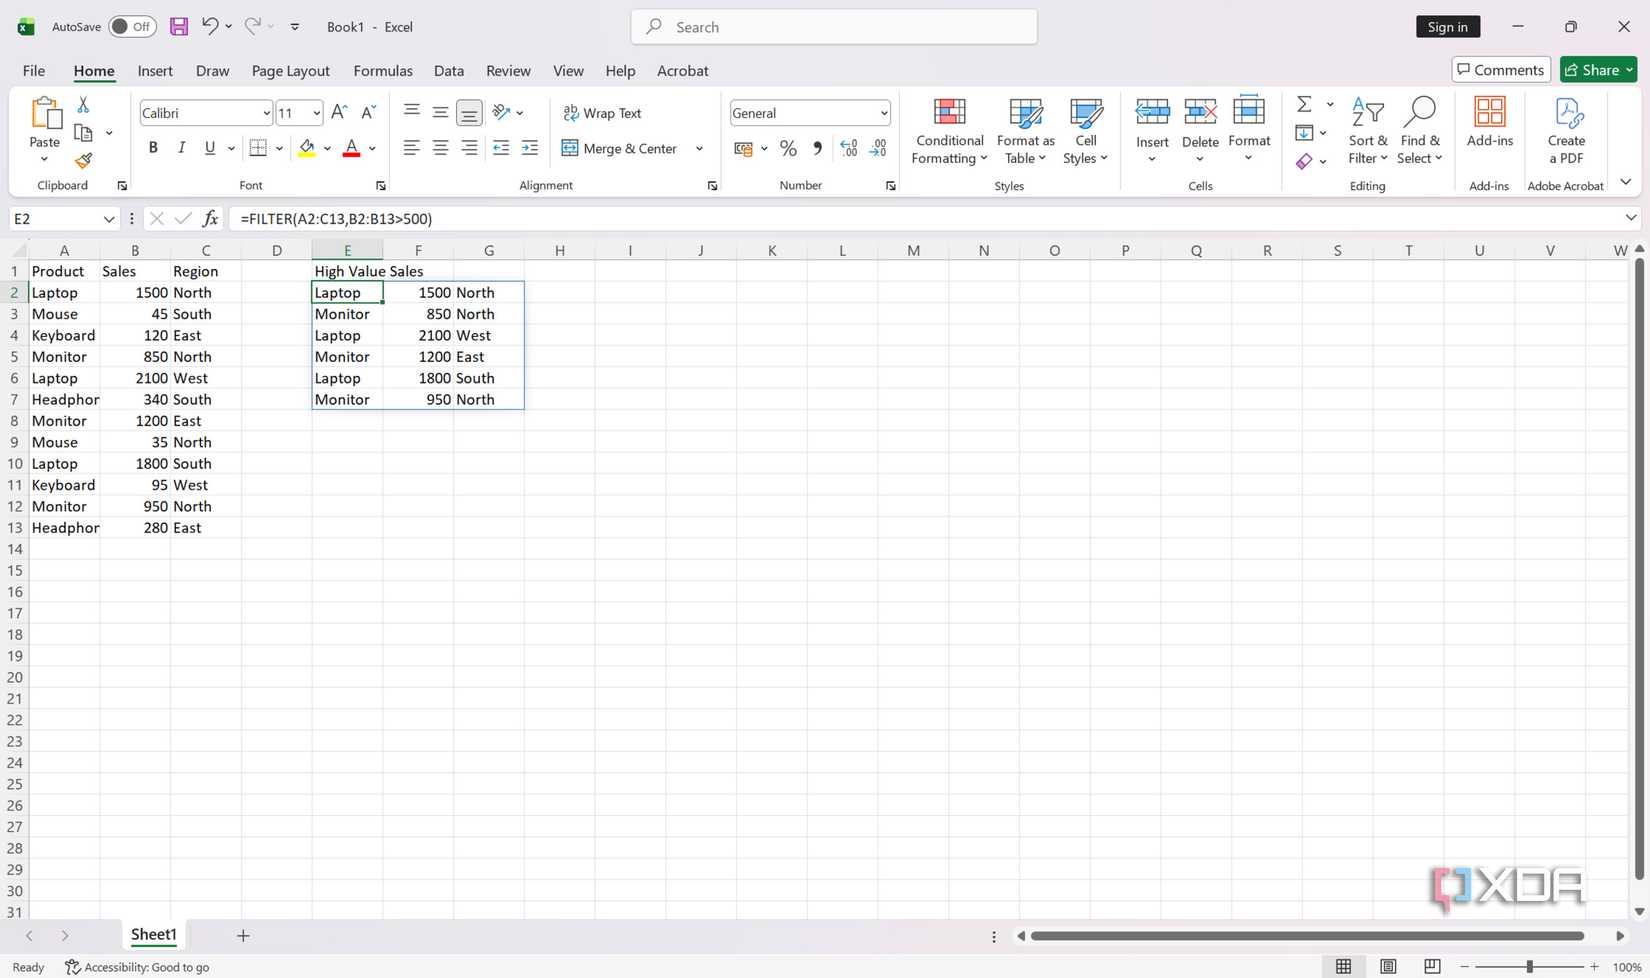This screenshot has width=1650, height=978.
Task: Open Sort & Filter
Action: tap(1367, 131)
